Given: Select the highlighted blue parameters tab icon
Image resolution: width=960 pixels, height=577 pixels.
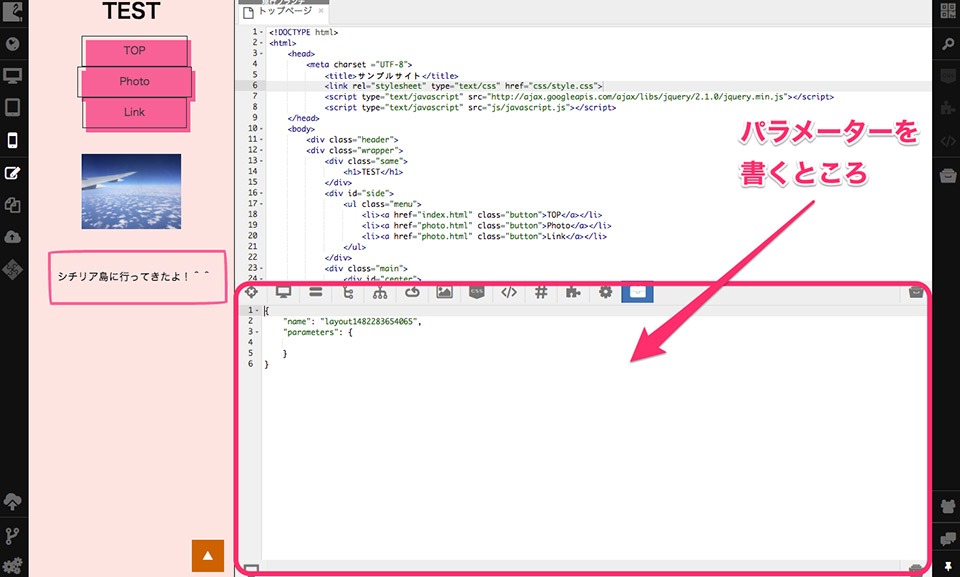Looking at the screenshot, I should click(x=637, y=292).
